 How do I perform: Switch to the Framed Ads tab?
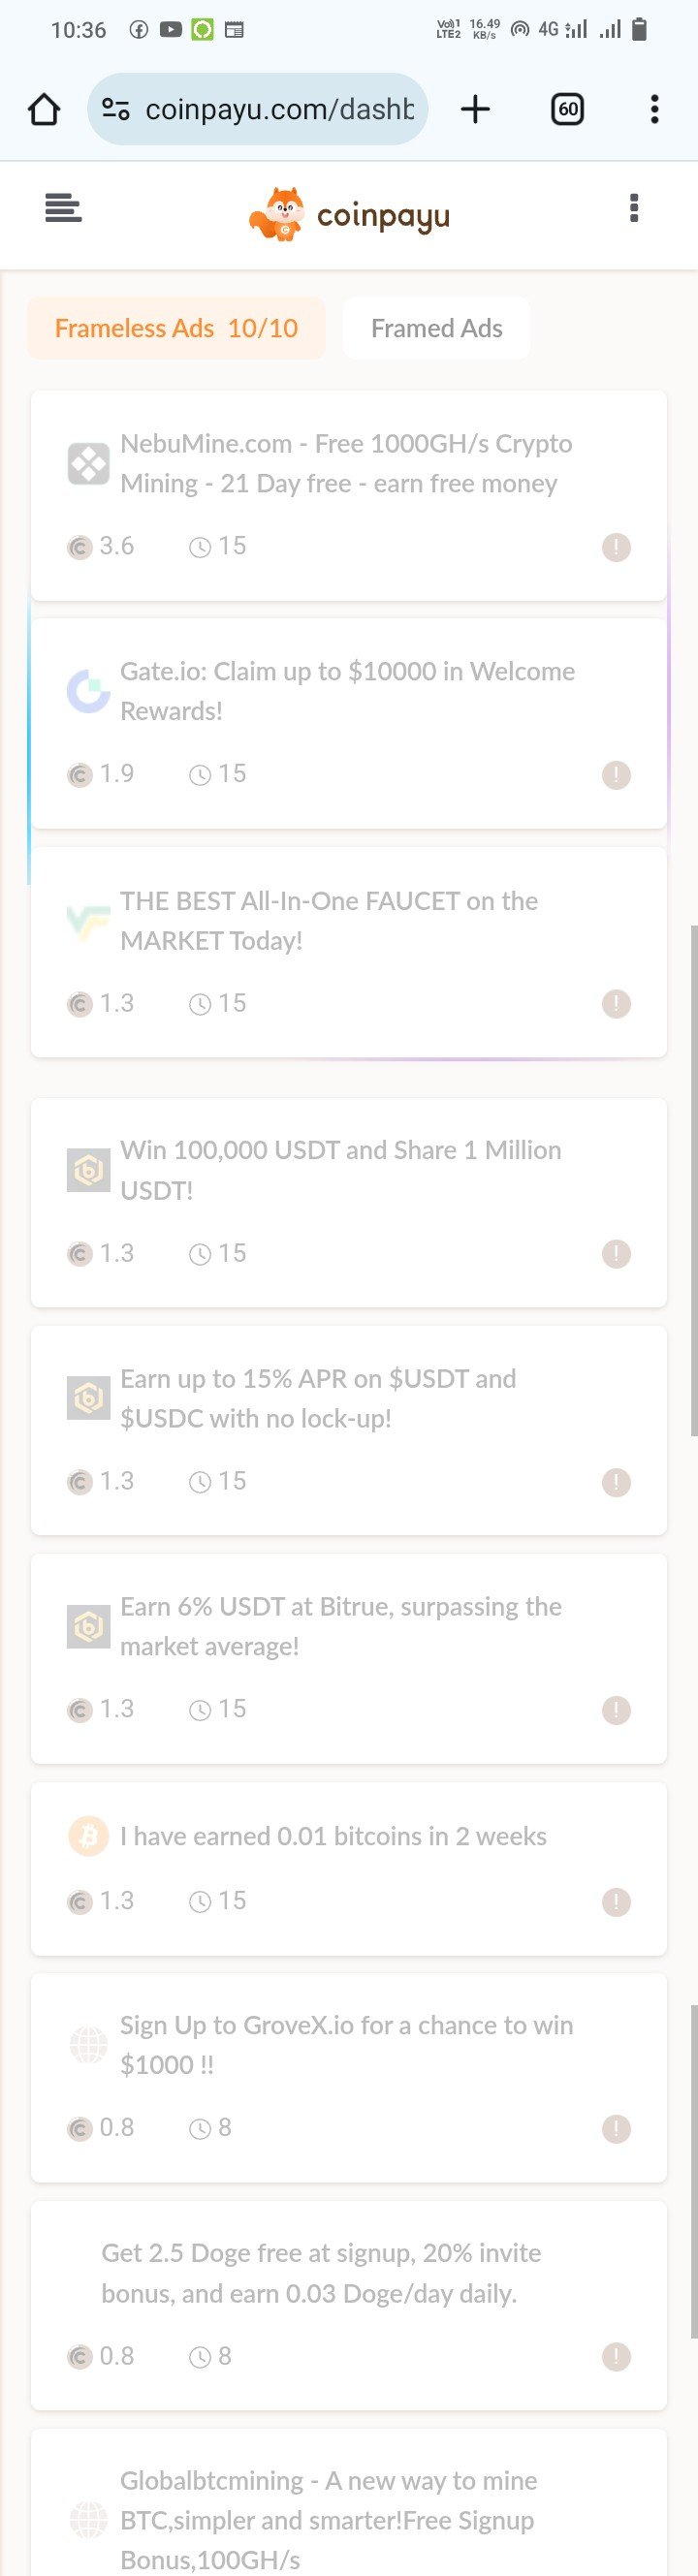point(436,328)
